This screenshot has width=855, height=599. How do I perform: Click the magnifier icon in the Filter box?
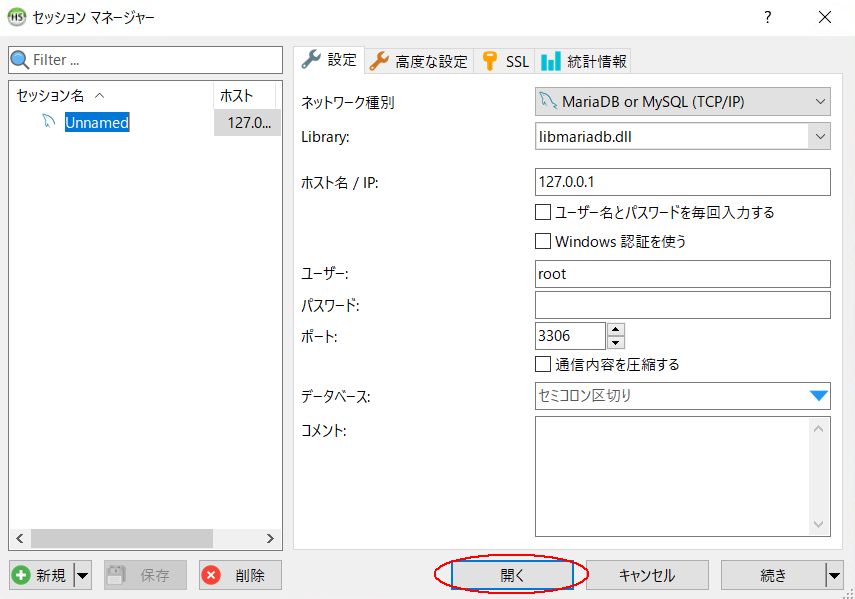(20, 59)
